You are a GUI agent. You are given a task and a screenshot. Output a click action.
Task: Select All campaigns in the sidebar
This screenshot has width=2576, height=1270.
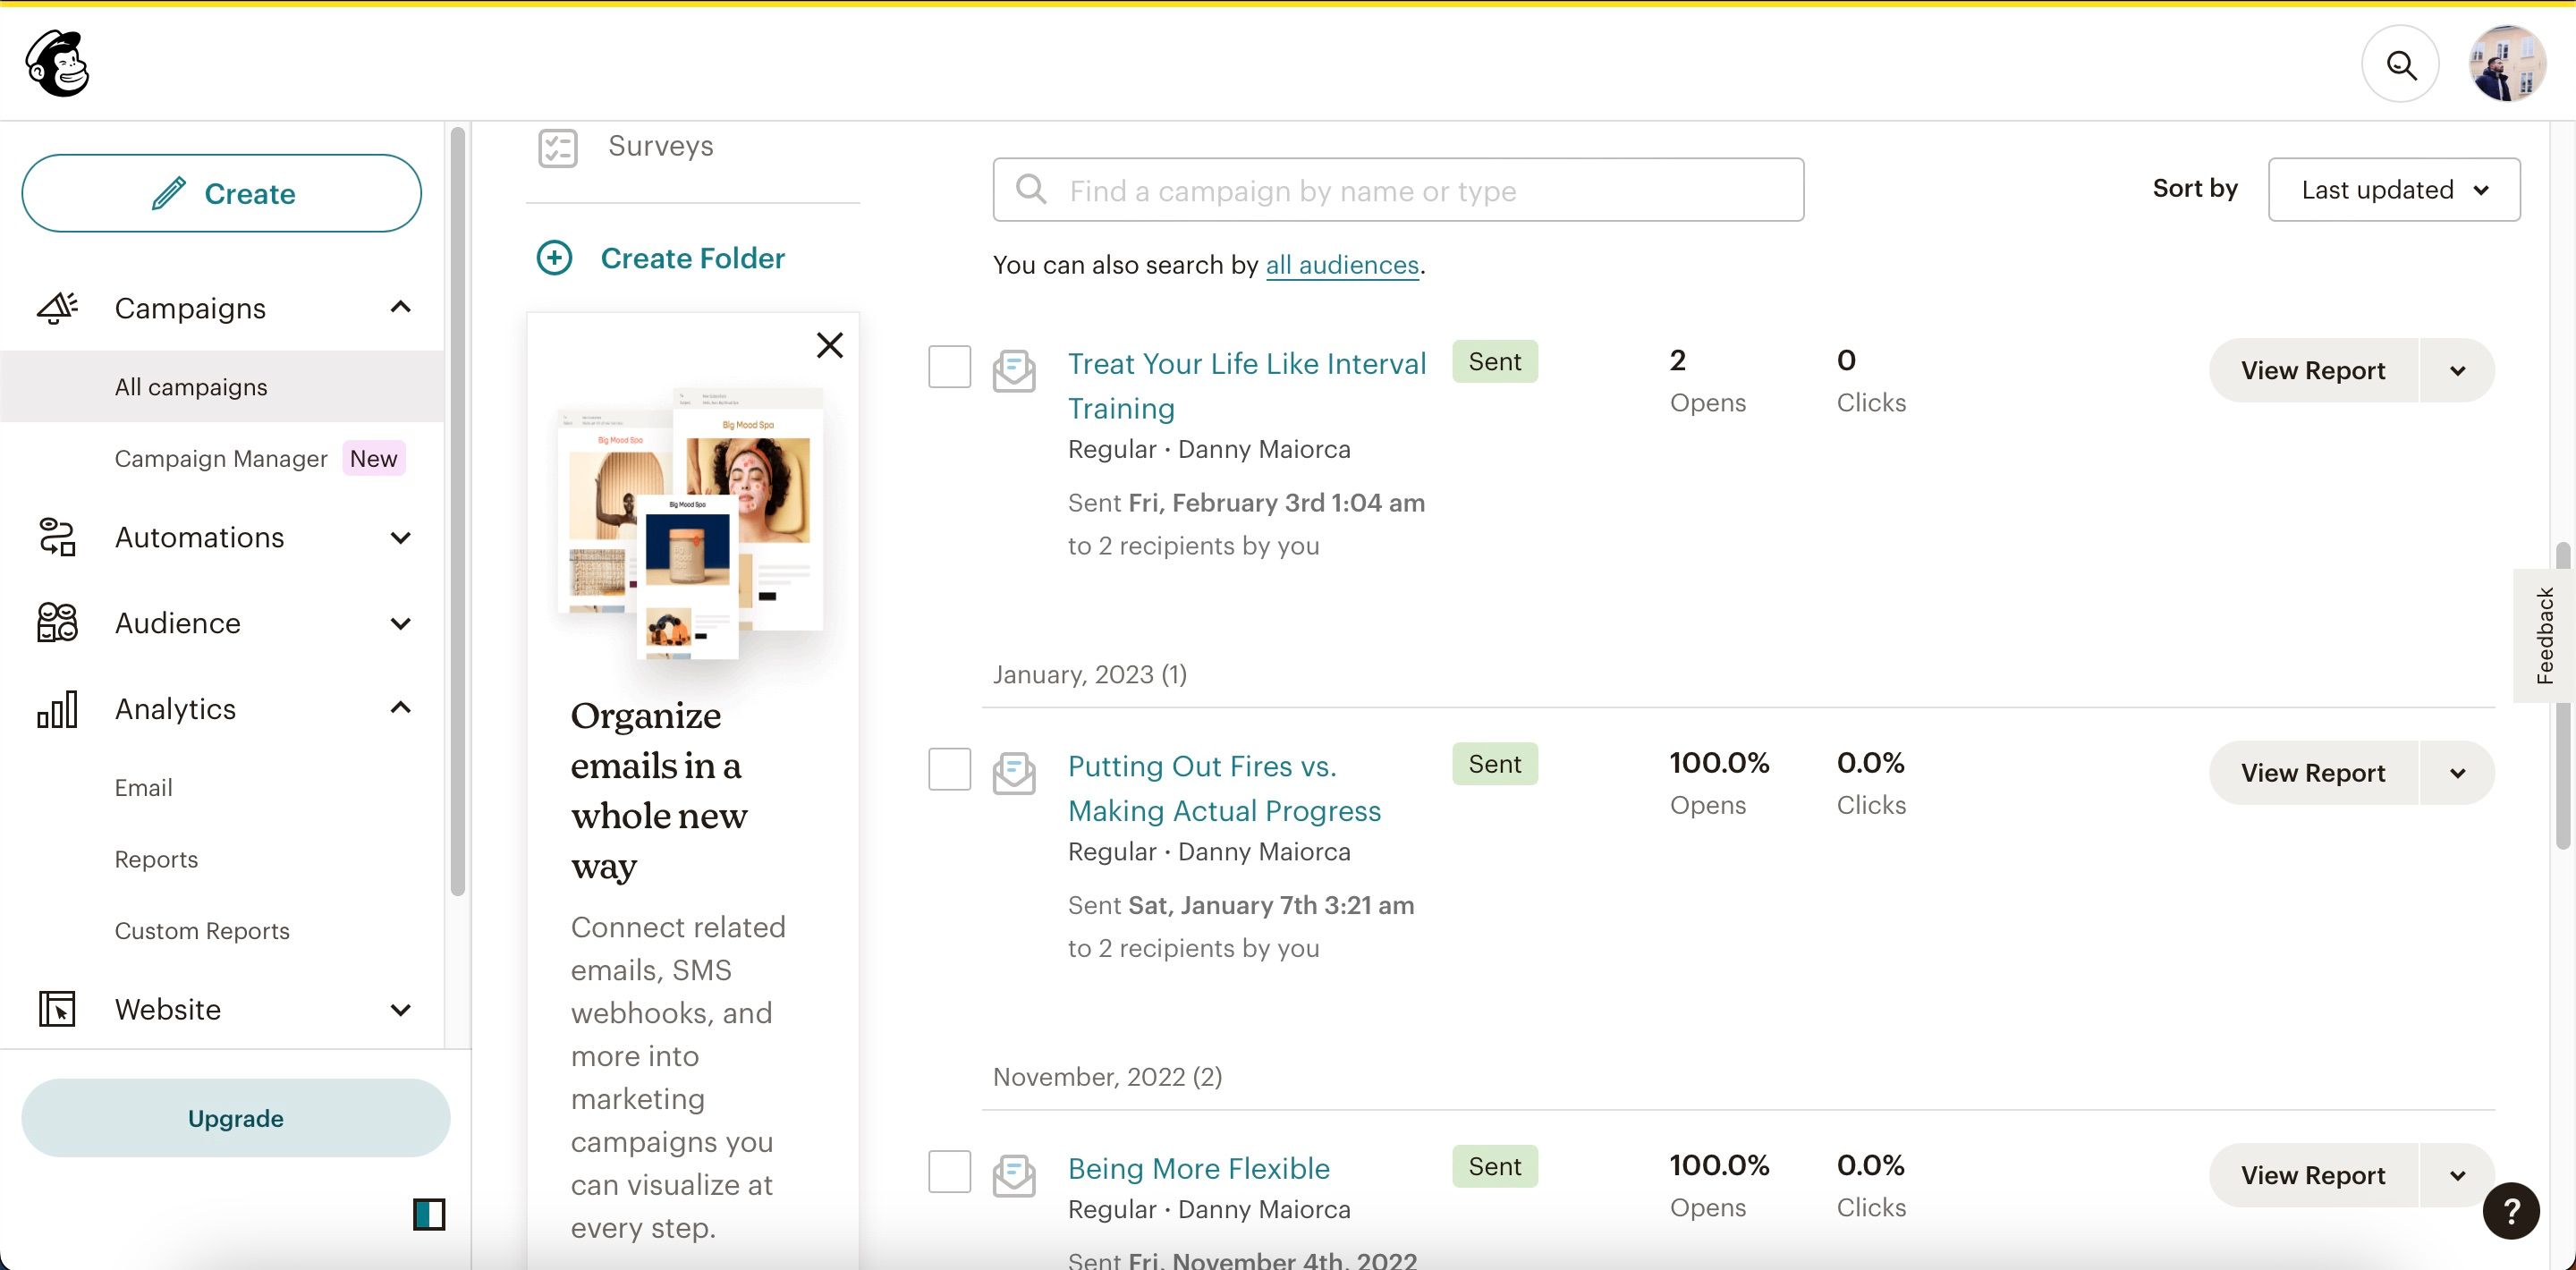click(x=191, y=386)
